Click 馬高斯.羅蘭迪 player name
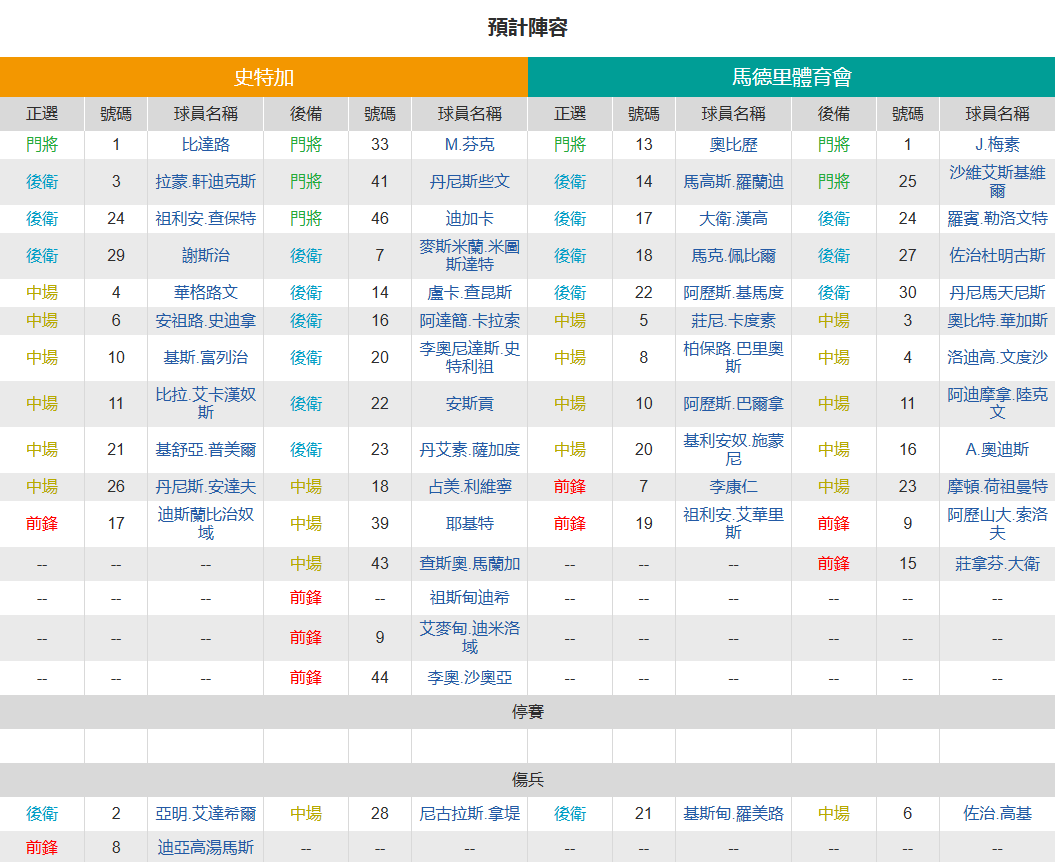Image resolution: width=1055 pixels, height=862 pixels. tap(733, 182)
